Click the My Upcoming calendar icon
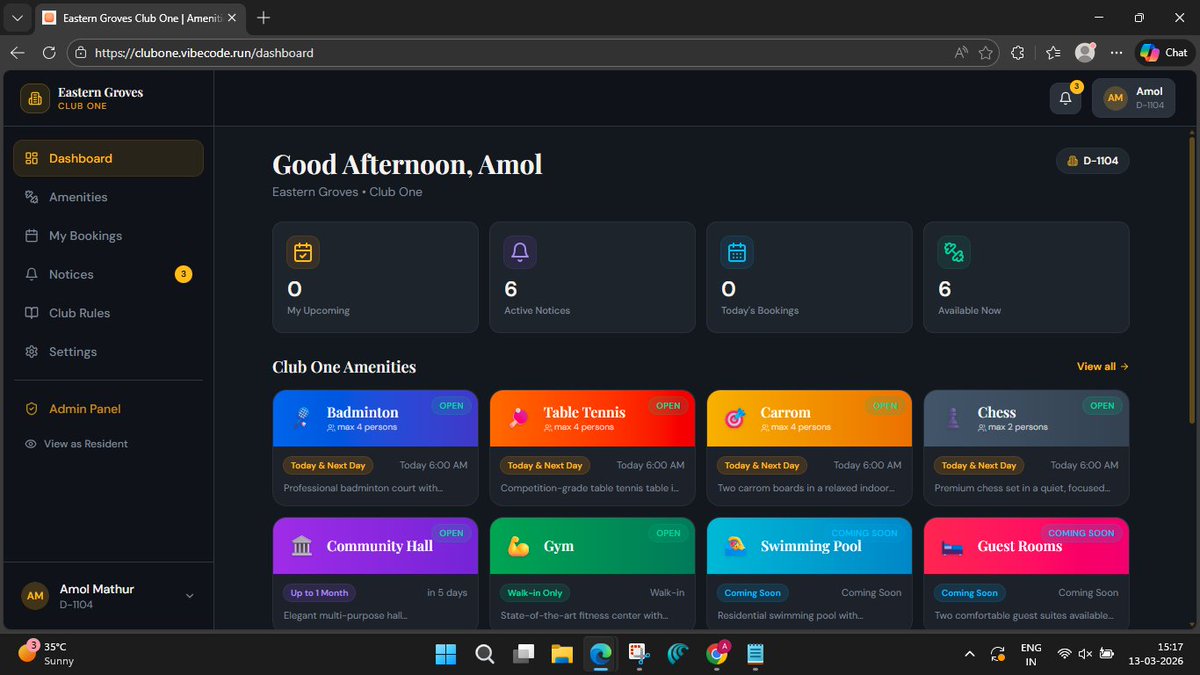Viewport: 1200px width, 675px height. (303, 253)
